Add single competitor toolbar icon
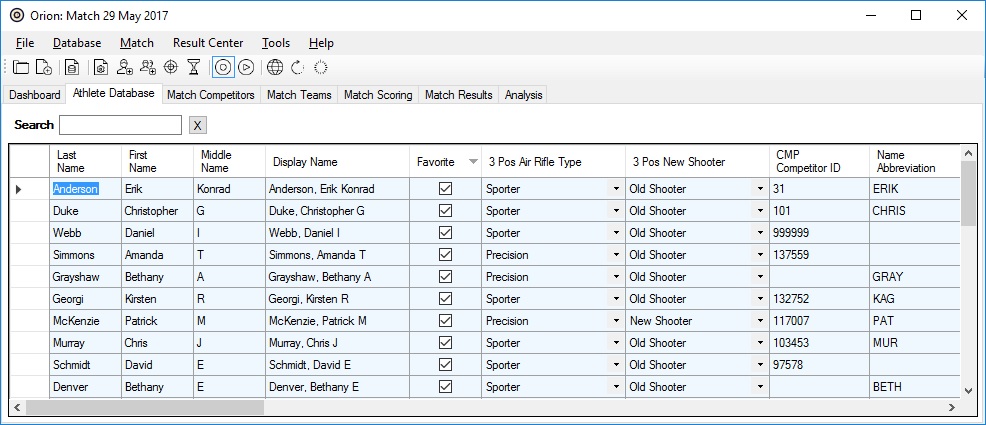The height and width of the screenshot is (425, 986). [125, 67]
